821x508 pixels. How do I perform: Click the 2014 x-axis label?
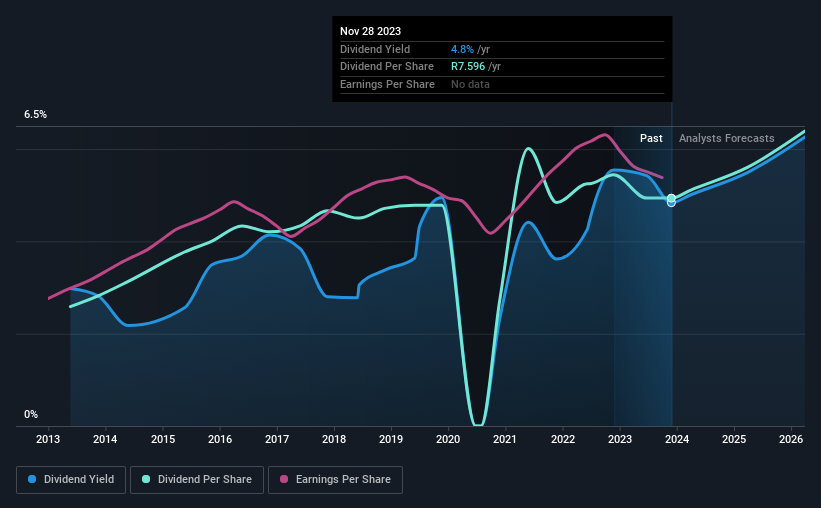click(x=105, y=439)
